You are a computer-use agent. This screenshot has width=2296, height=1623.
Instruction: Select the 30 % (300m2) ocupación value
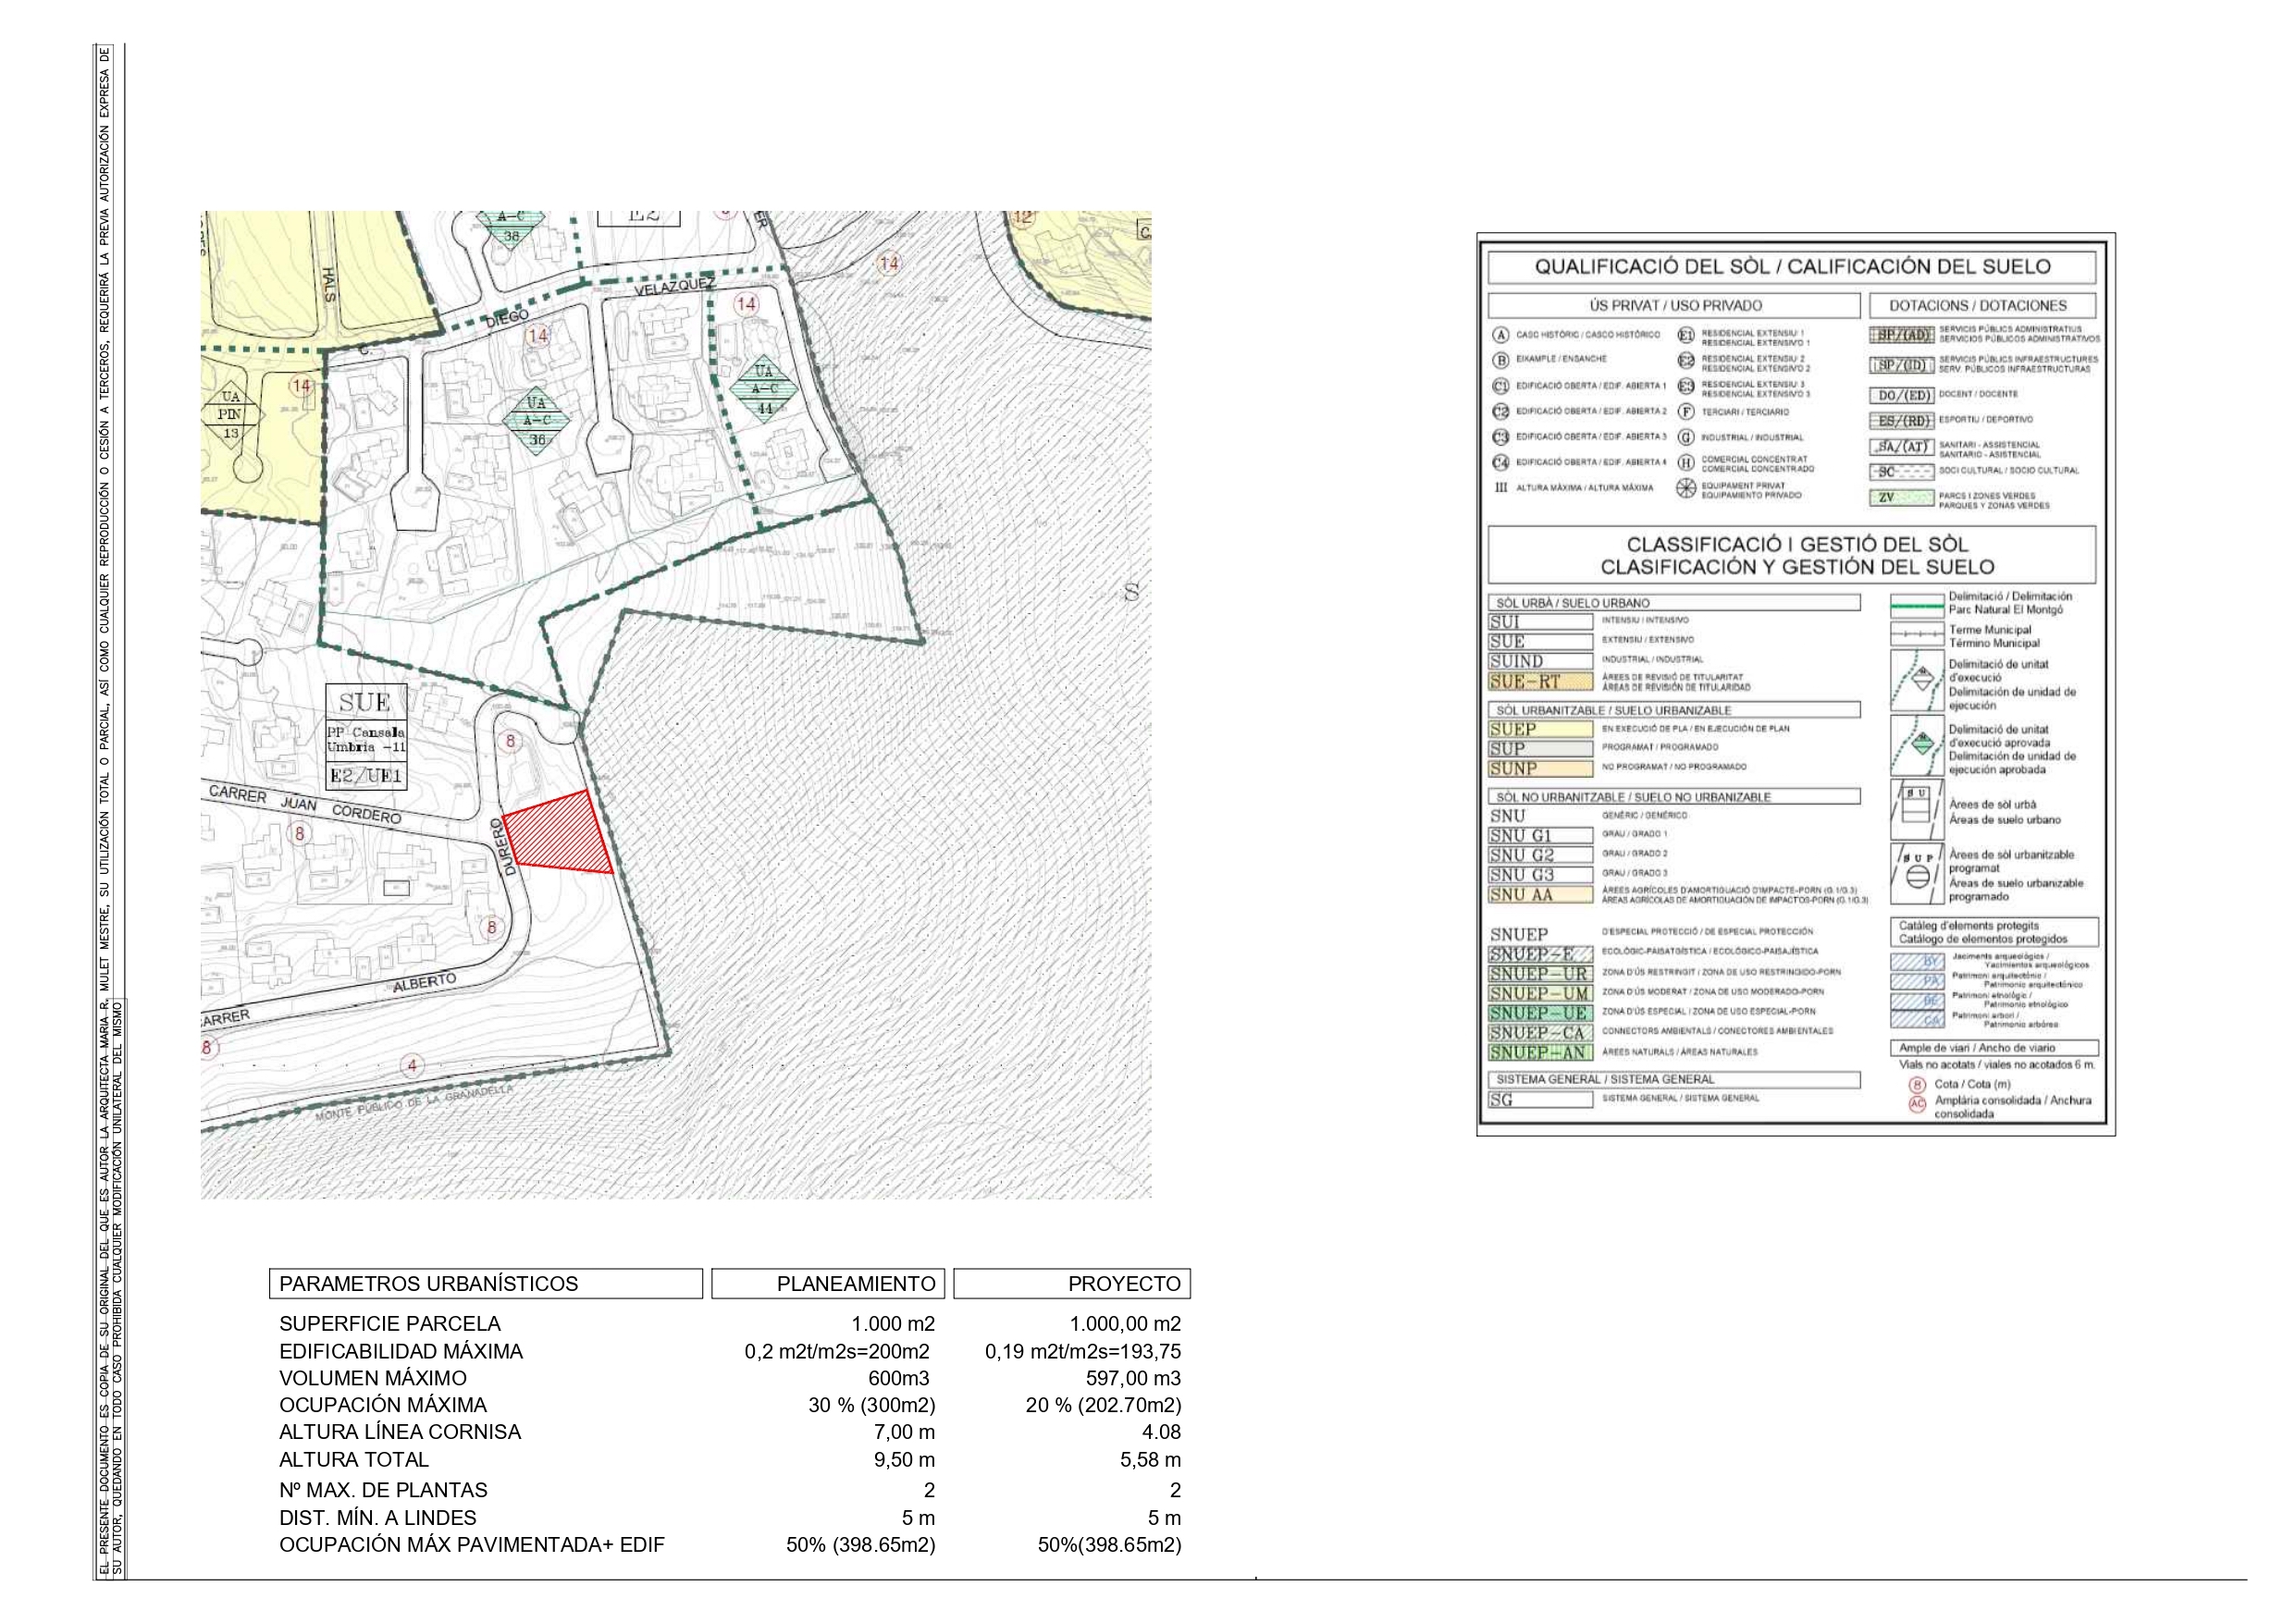click(872, 1405)
